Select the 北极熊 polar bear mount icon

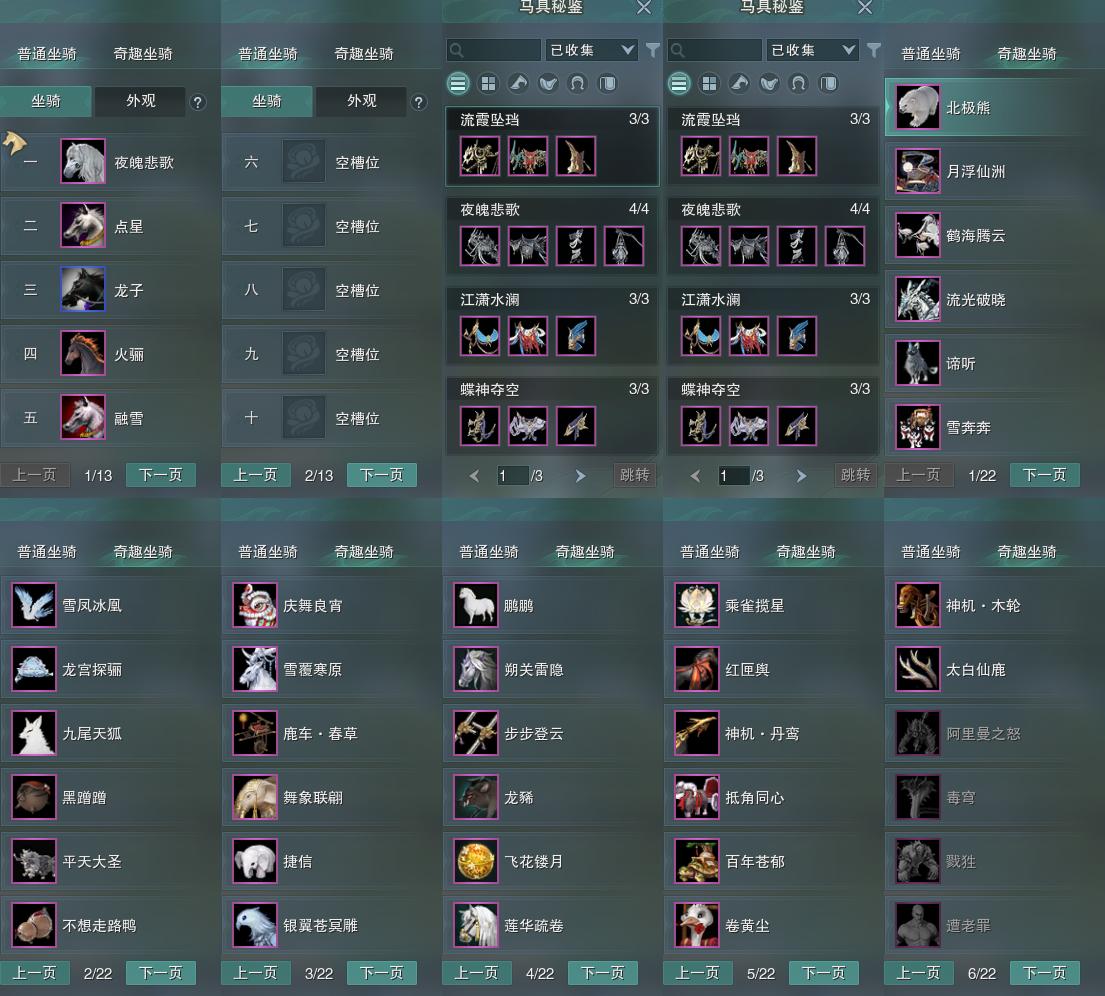(x=918, y=107)
